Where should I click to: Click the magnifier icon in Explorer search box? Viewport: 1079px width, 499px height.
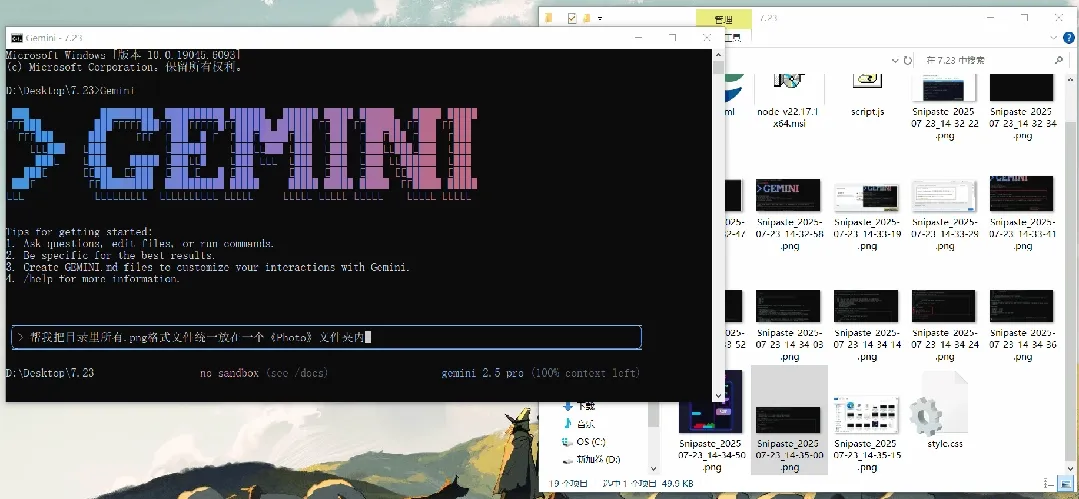click(1059, 61)
